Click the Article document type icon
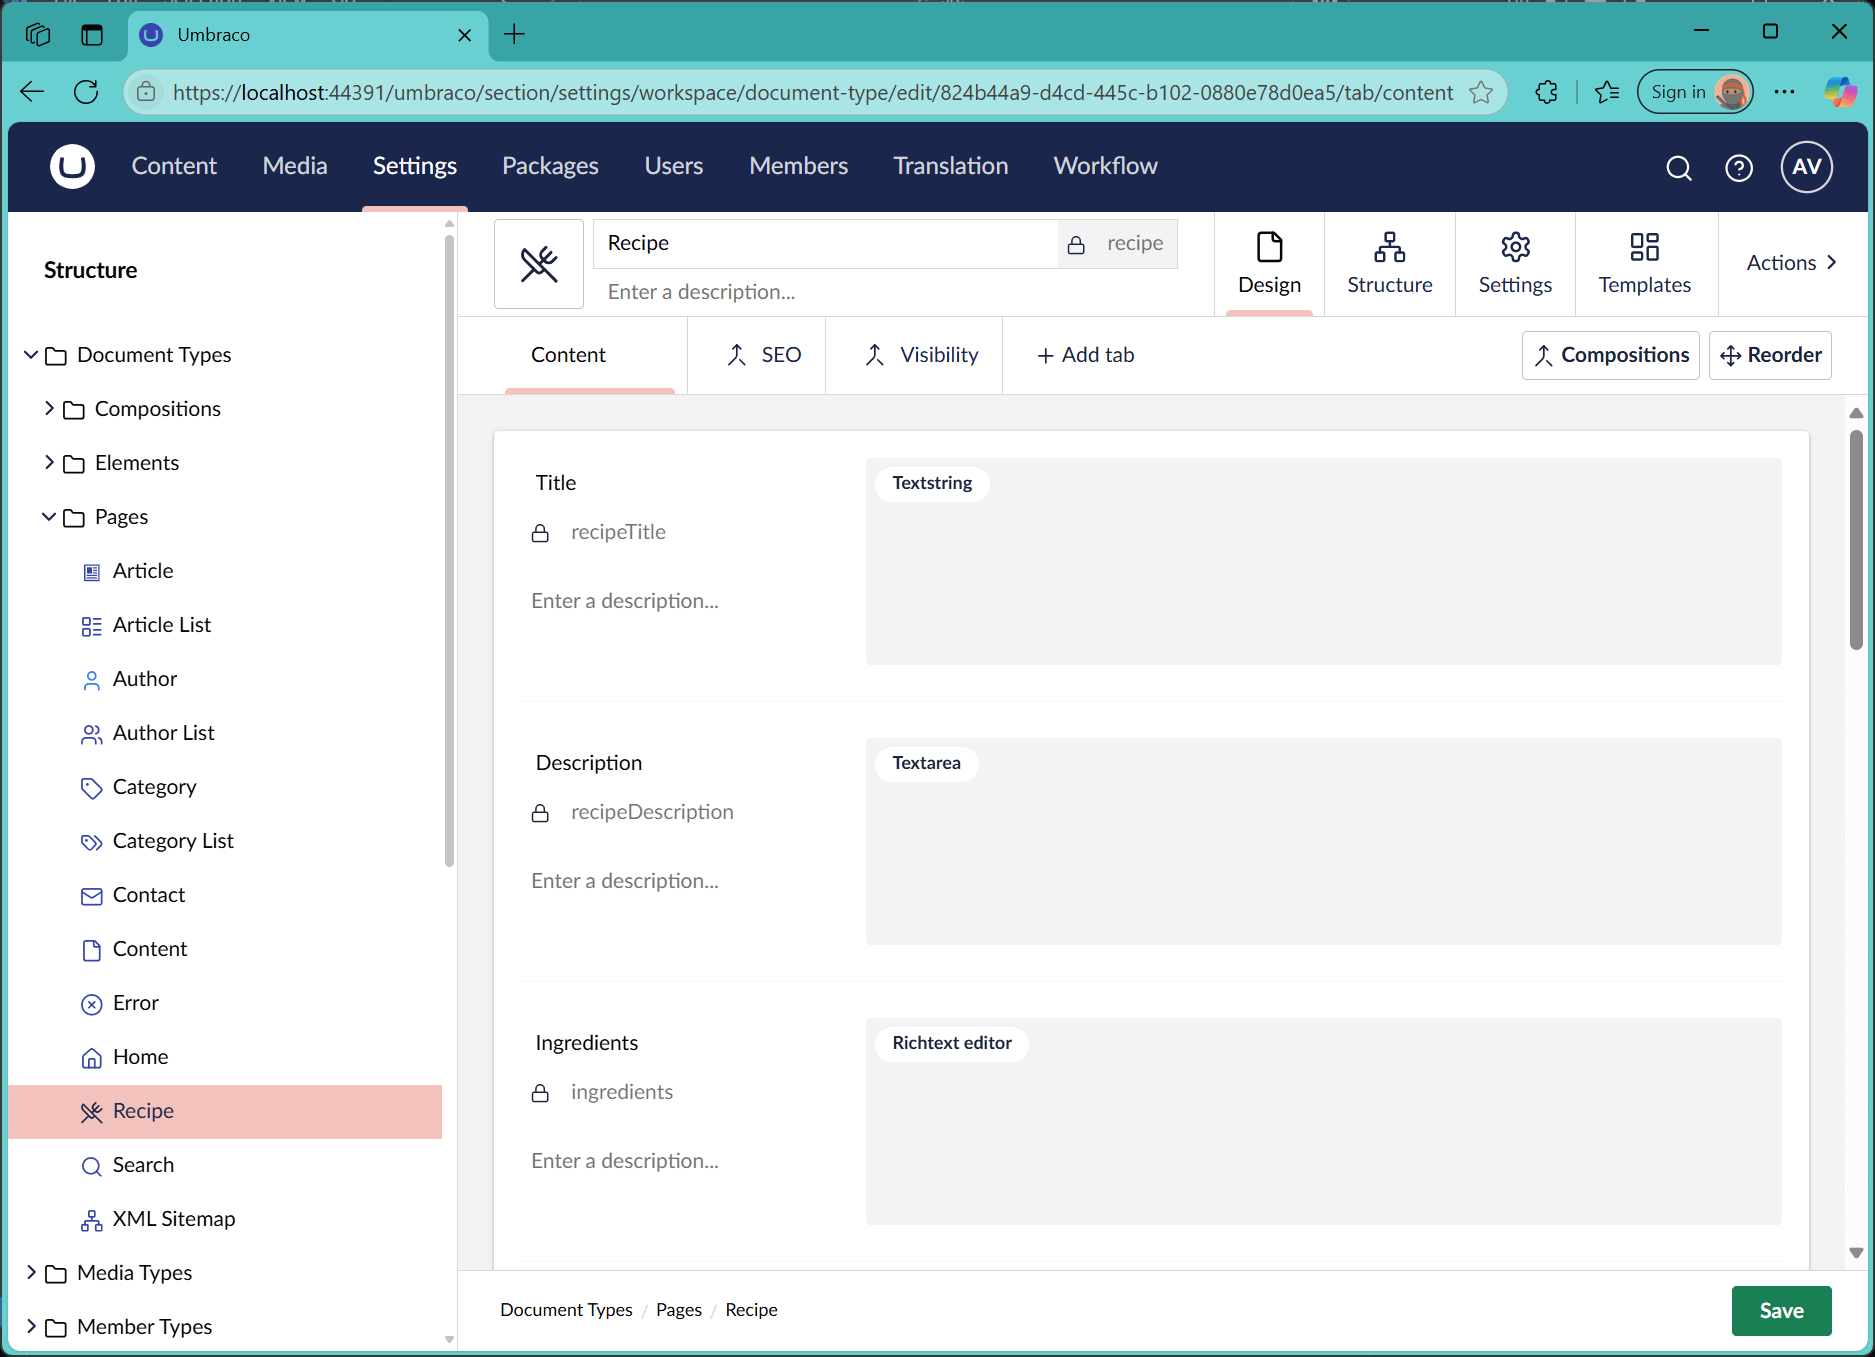The image size is (1875, 1357). tap(91, 572)
